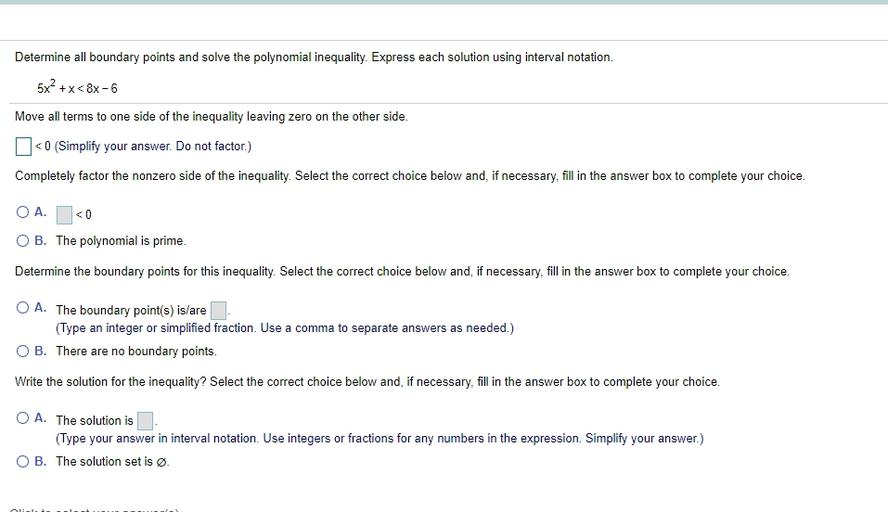Click the answer box before '< 0 (Simplify your answer)'
This screenshot has height=512, width=888.
(x=24, y=147)
